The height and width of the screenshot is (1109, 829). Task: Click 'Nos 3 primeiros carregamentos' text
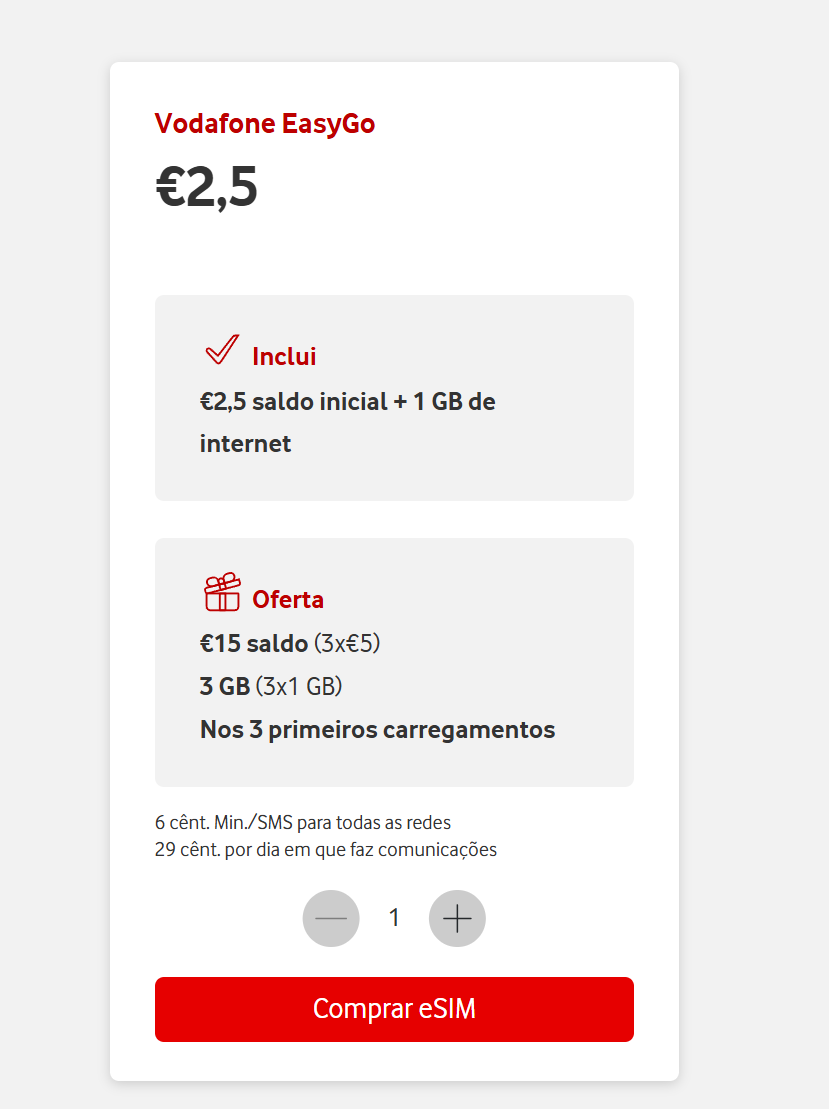coord(377,730)
